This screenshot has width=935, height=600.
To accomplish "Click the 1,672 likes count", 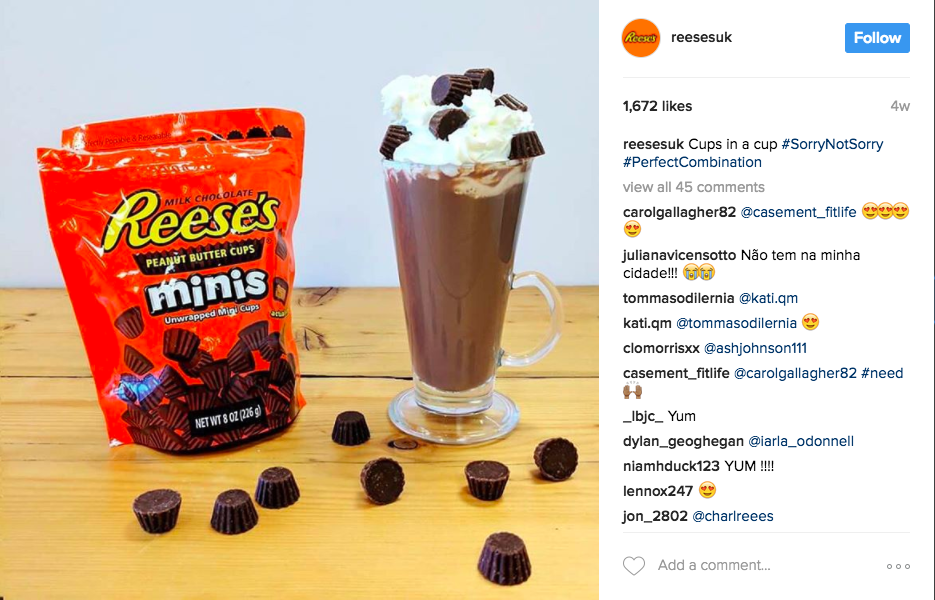I will [x=658, y=106].
